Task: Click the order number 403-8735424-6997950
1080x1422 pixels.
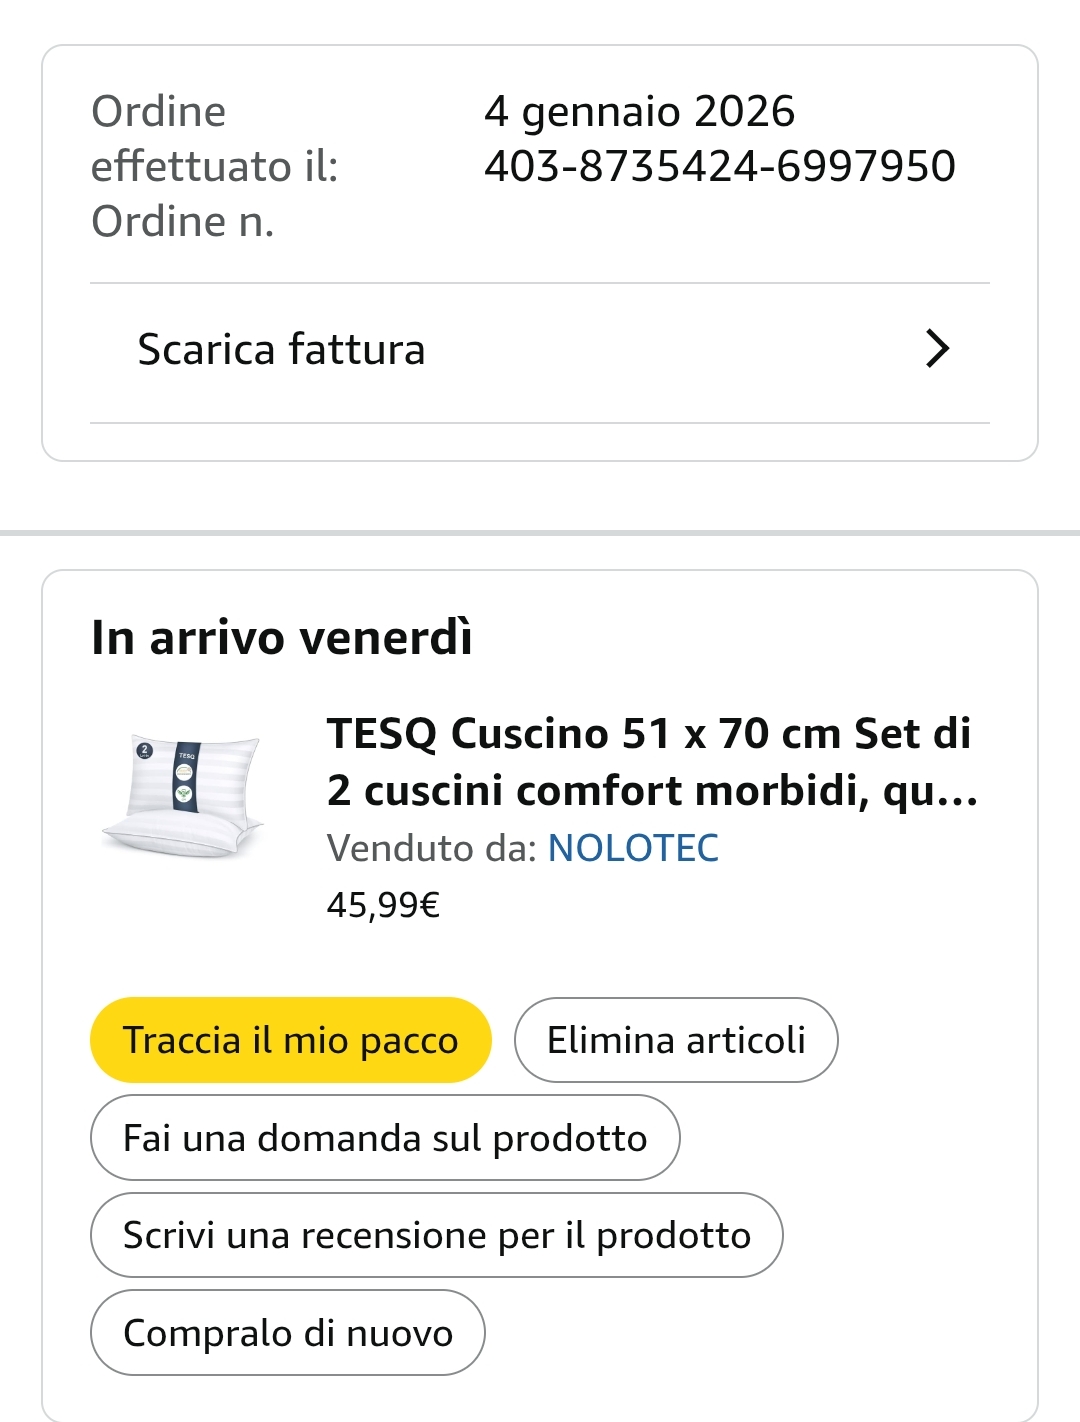Action: coord(719,166)
